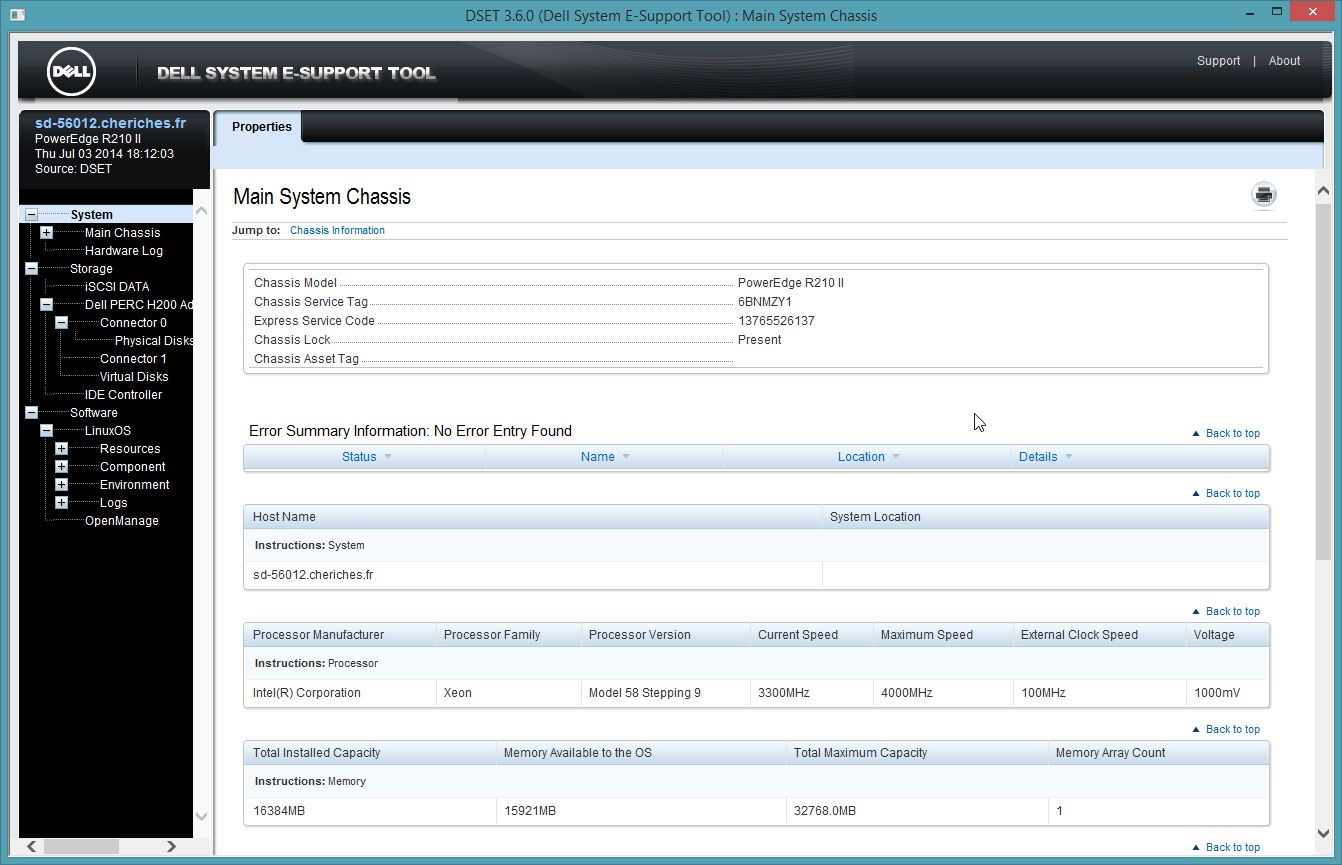Click the main content scroll up arrow

[1323, 190]
